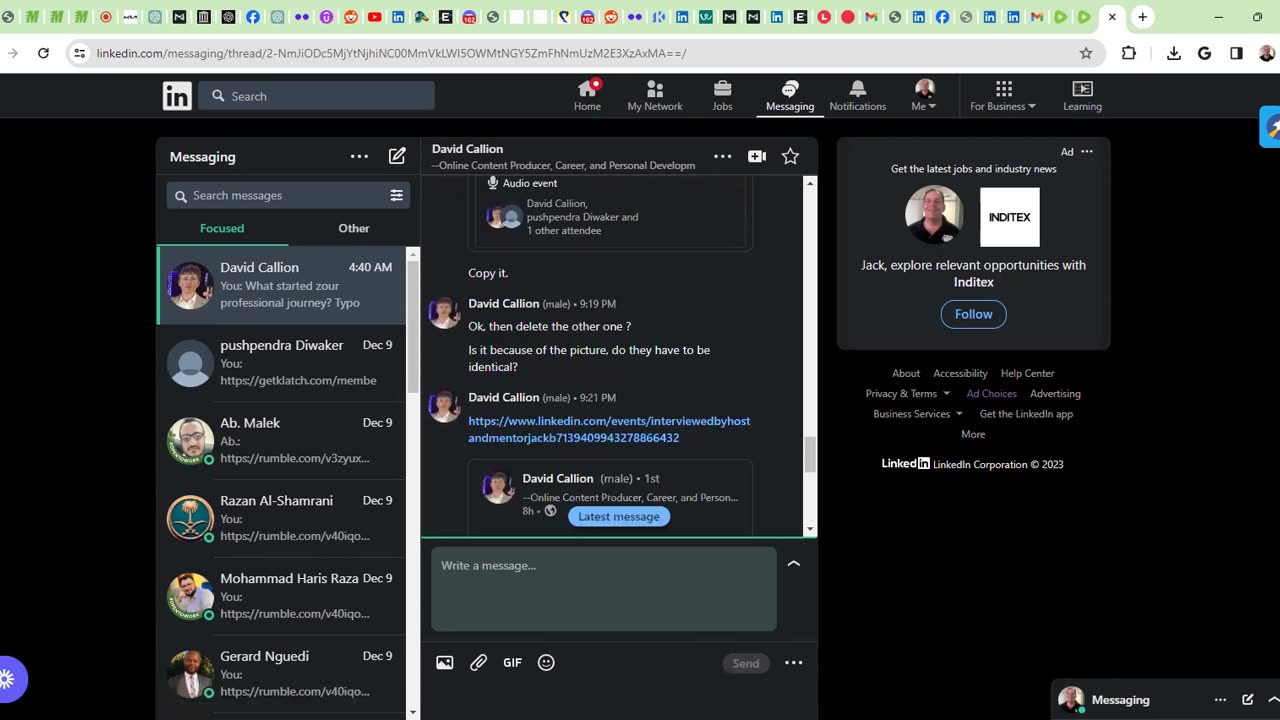Star the David Callion conversation
Image resolution: width=1280 pixels, height=720 pixels.
tap(790, 156)
